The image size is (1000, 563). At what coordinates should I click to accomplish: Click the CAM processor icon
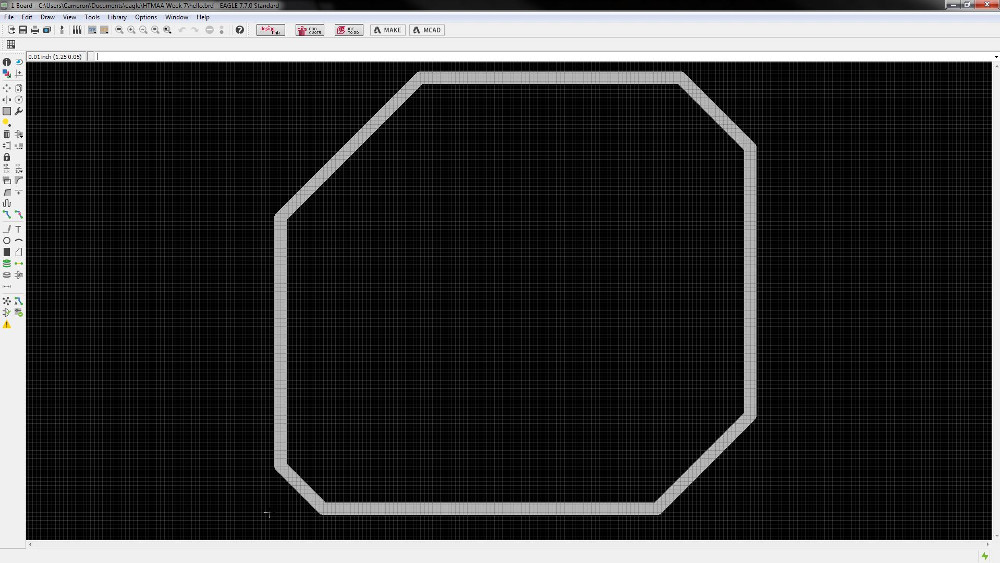(x=47, y=30)
